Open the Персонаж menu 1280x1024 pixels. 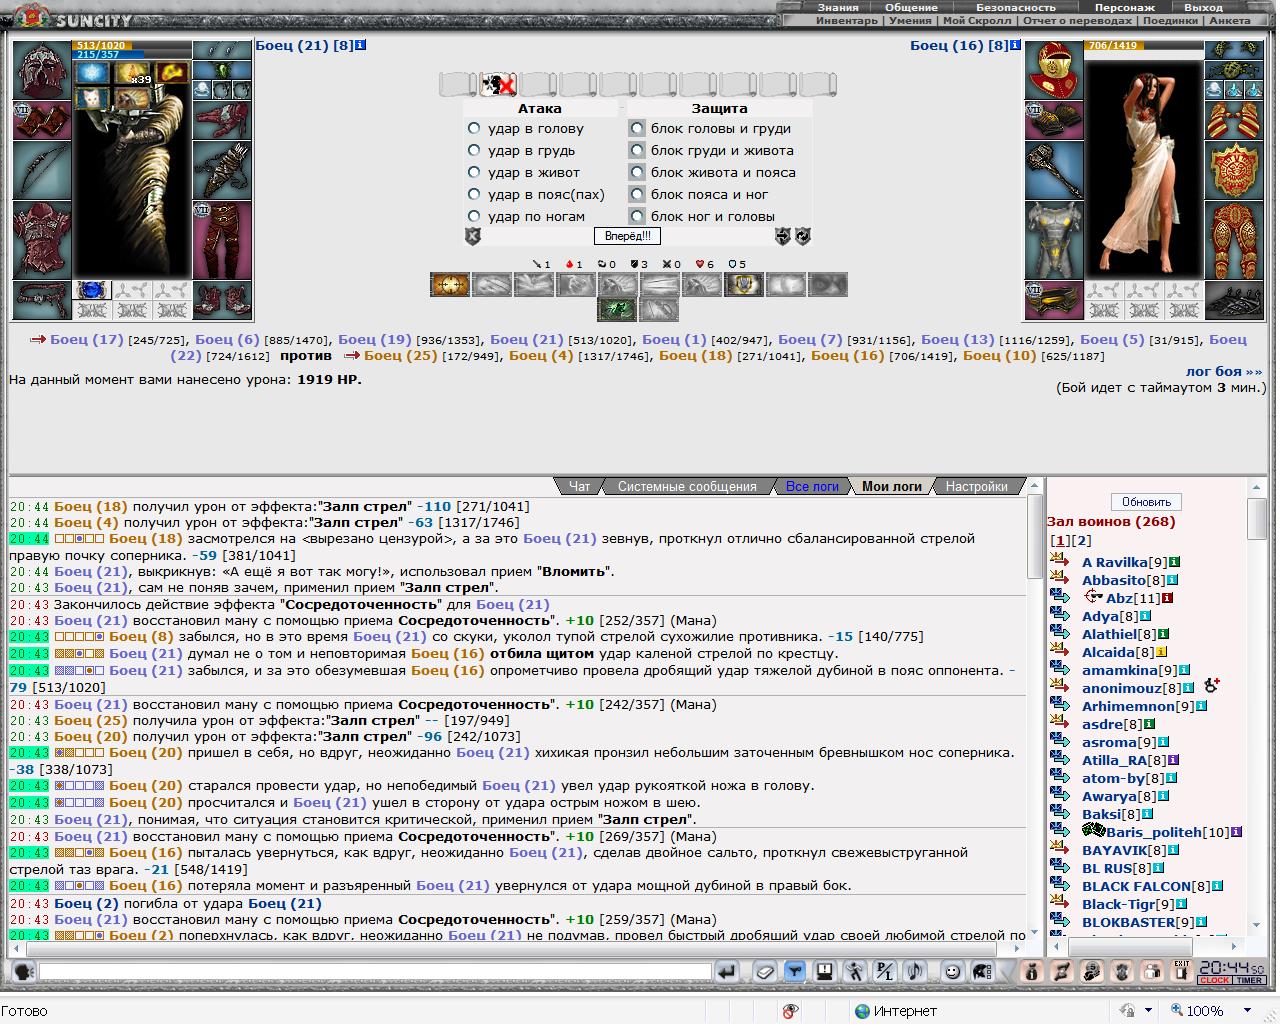(x=1124, y=7)
